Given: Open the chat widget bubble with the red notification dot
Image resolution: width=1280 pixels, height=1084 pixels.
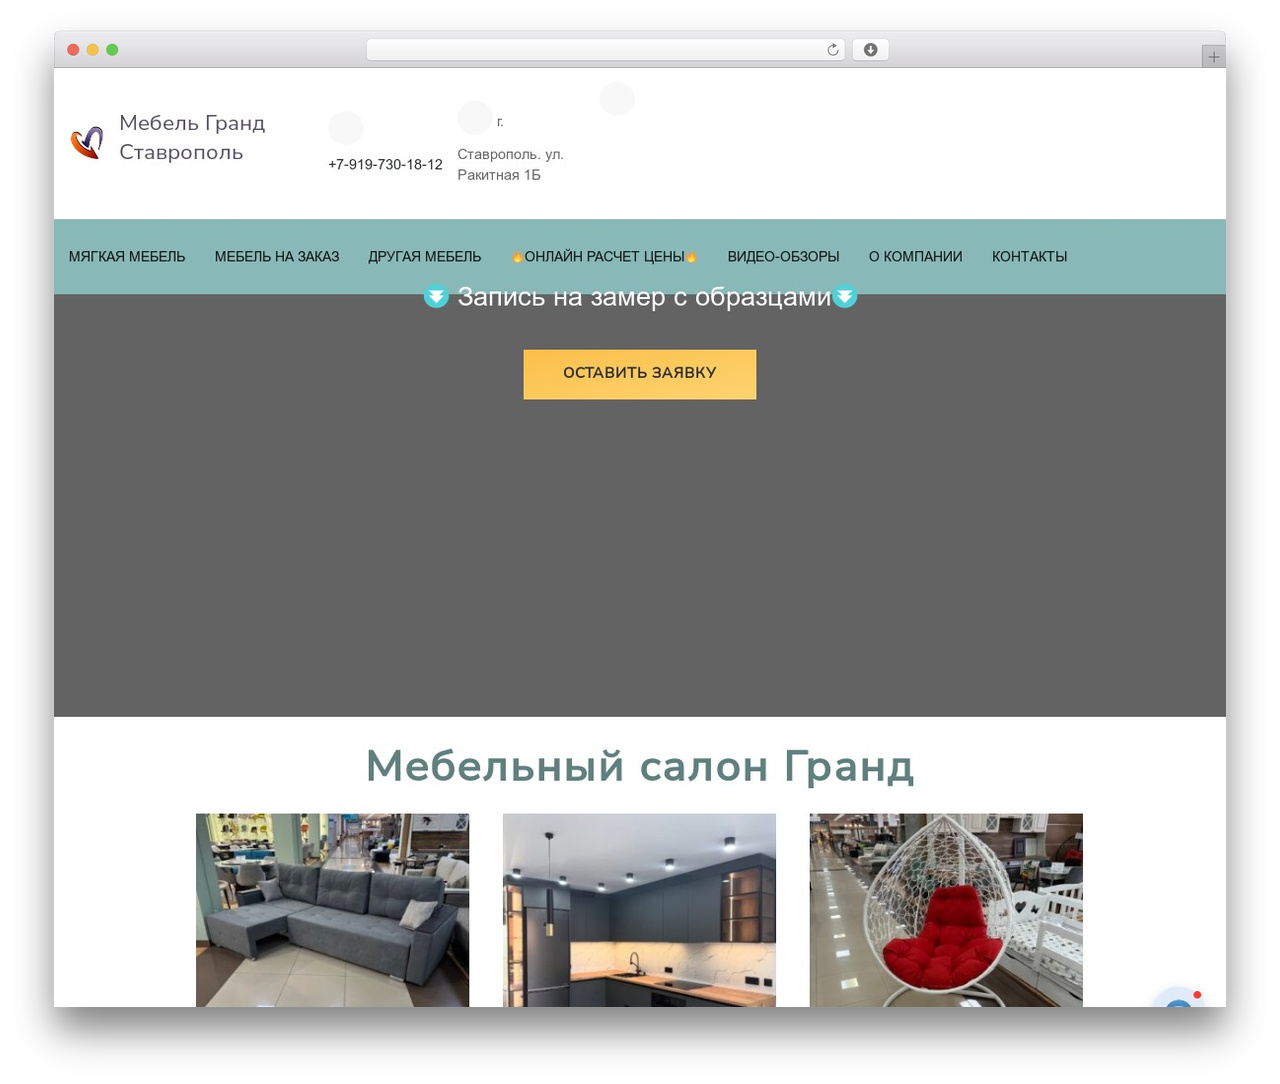Looking at the screenshot, I should [1179, 998].
